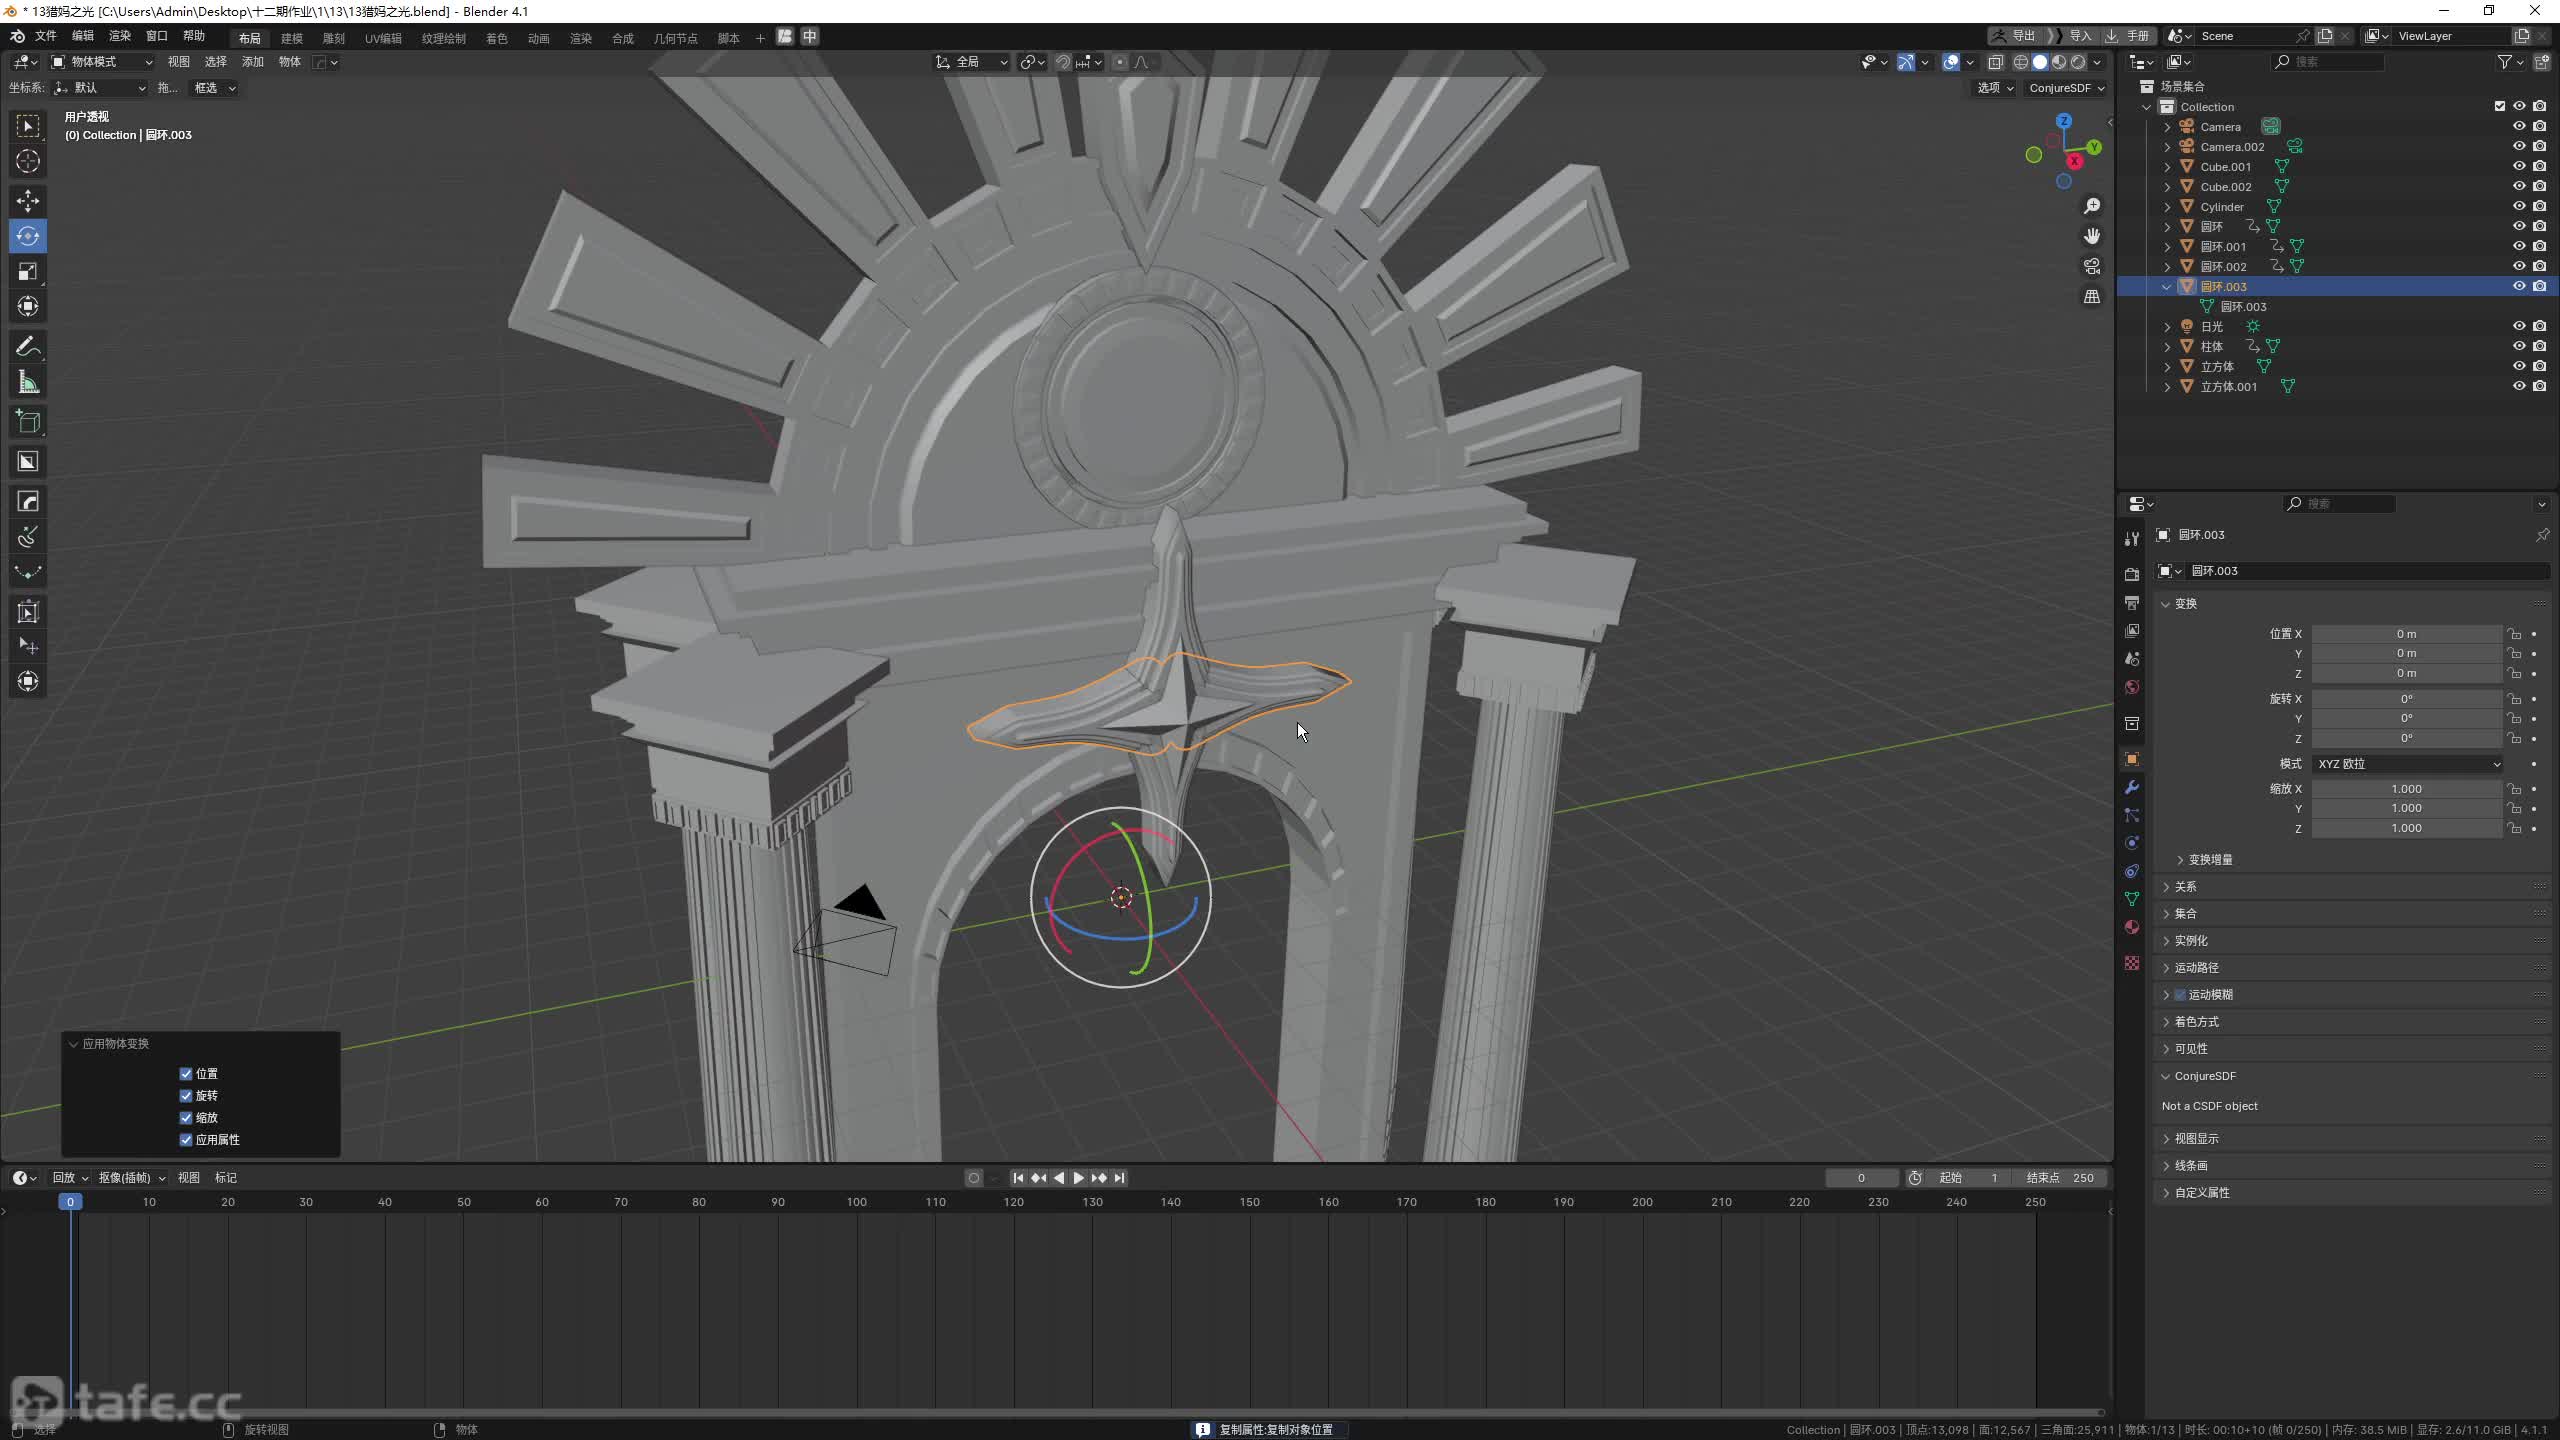Select the Measure tool
The width and height of the screenshot is (2560, 1440).
click(x=27, y=383)
